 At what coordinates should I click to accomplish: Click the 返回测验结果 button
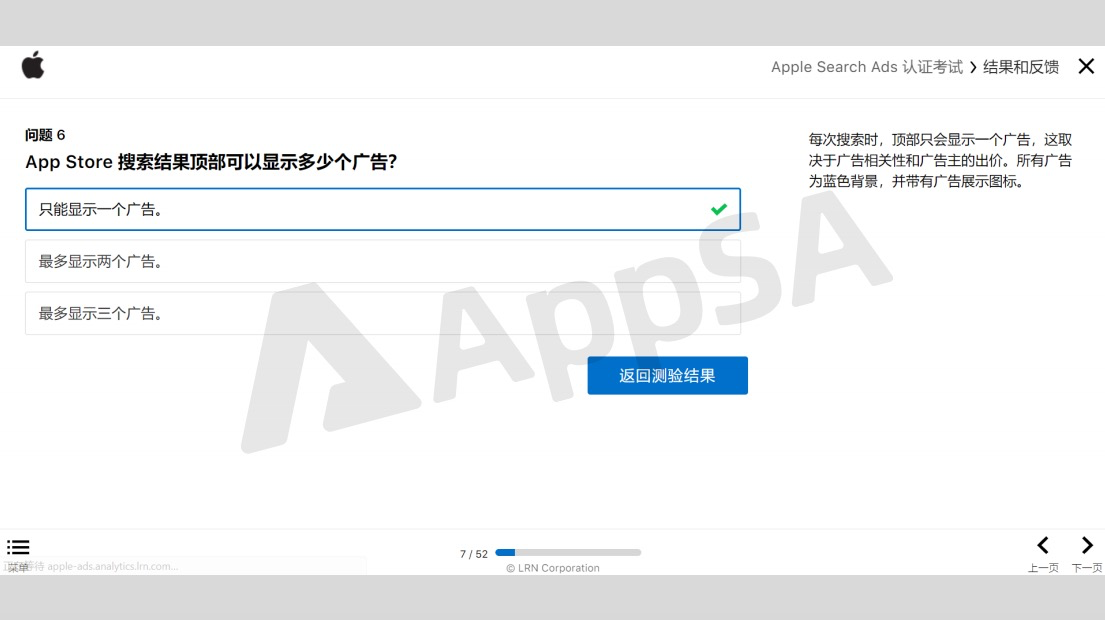(667, 376)
